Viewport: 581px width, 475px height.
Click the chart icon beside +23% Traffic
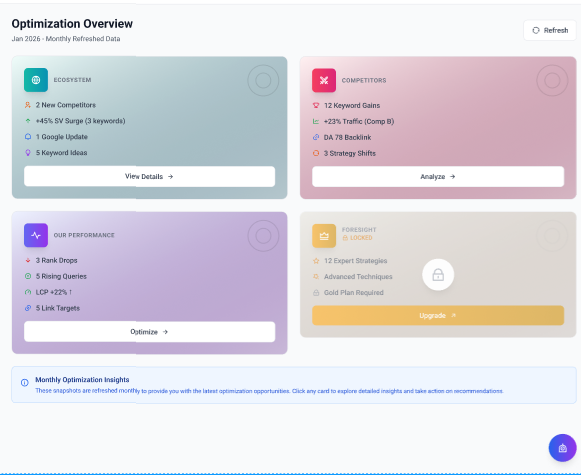point(316,121)
